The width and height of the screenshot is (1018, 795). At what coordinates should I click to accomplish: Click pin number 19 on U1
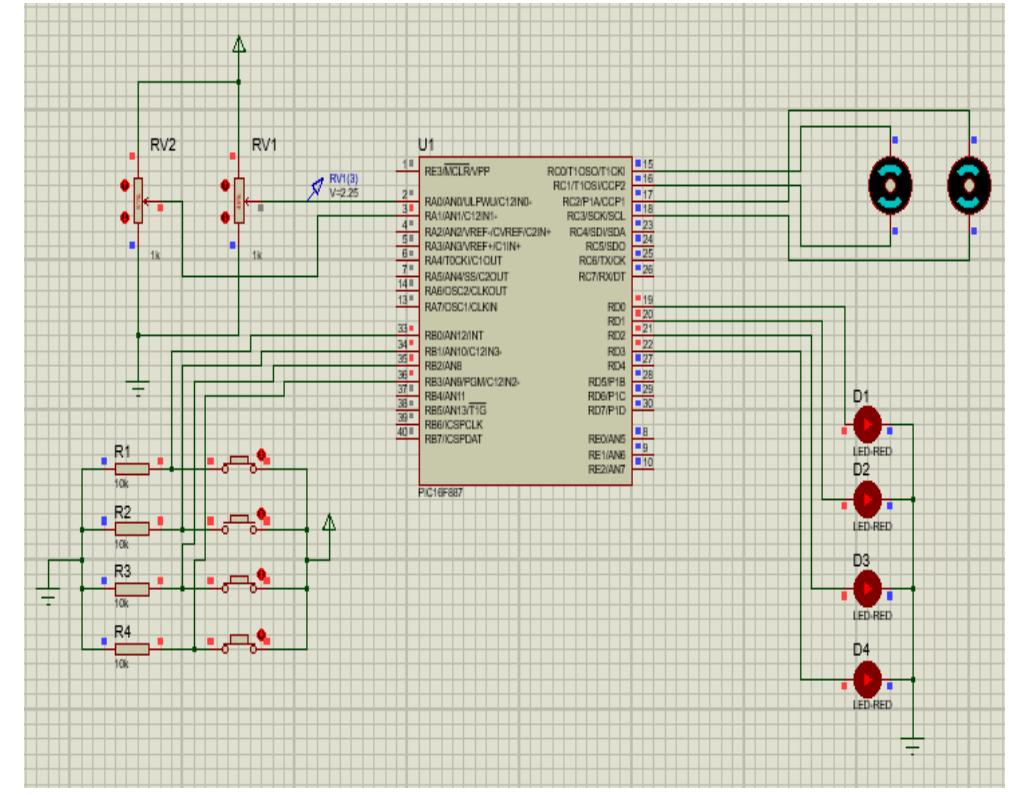(648, 299)
